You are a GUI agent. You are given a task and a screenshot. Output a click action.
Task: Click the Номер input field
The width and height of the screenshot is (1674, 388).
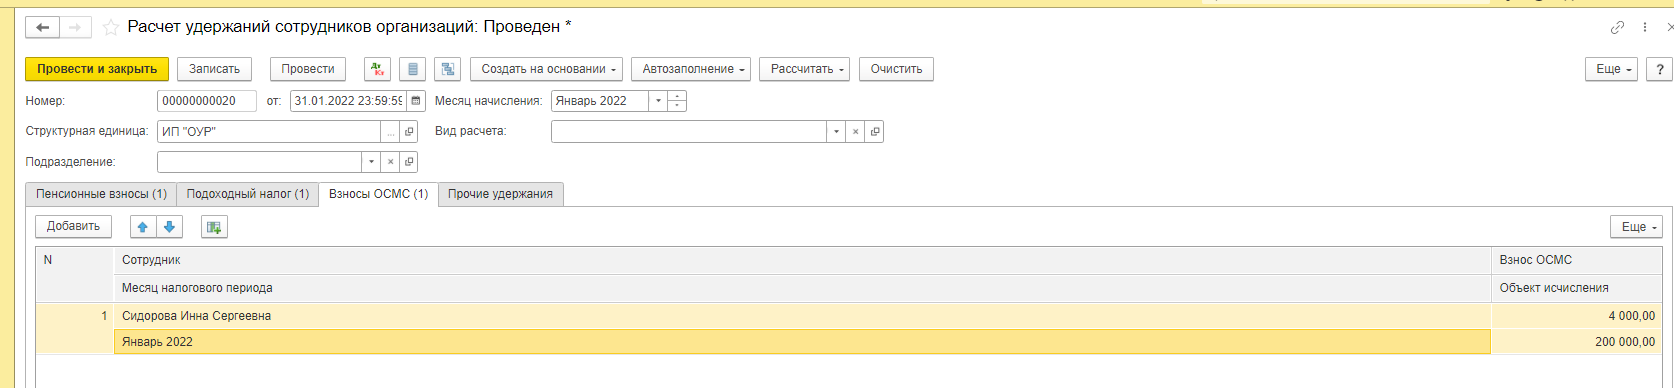(206, 101)
